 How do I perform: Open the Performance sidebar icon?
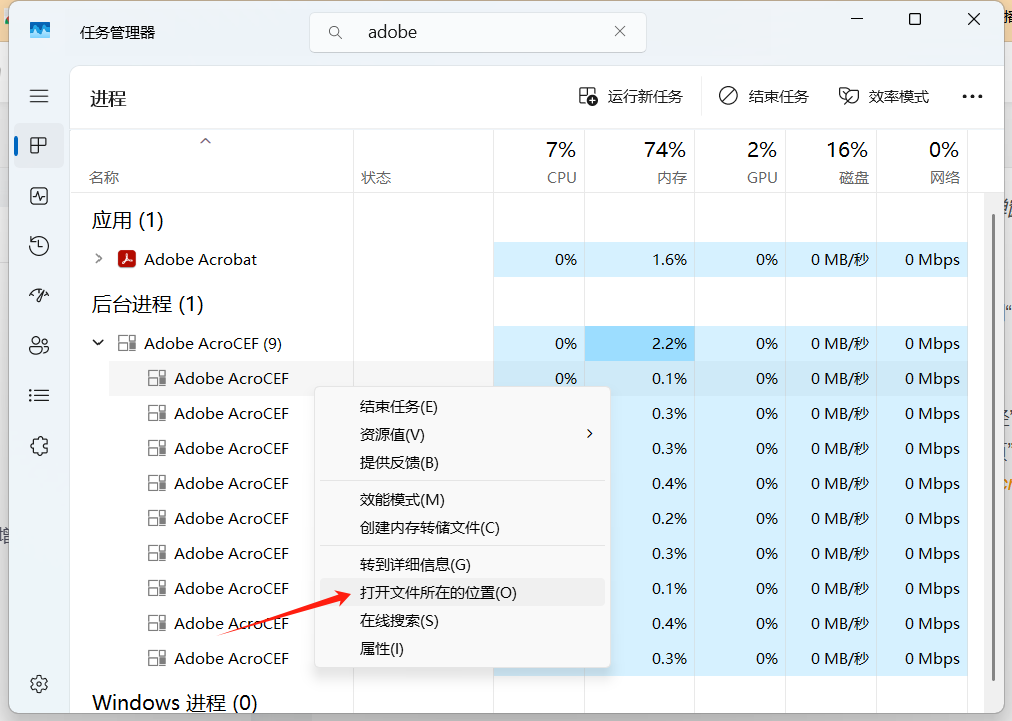pyautogui.click(x=39, y=196)
